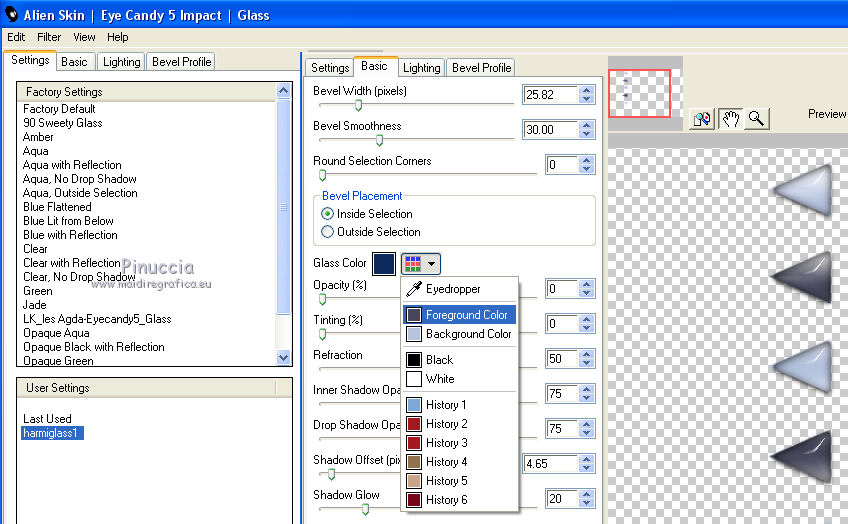The width and height of the screenshot is (848, 524).
Task: Select History 3 color
Action: click(459, 442)
